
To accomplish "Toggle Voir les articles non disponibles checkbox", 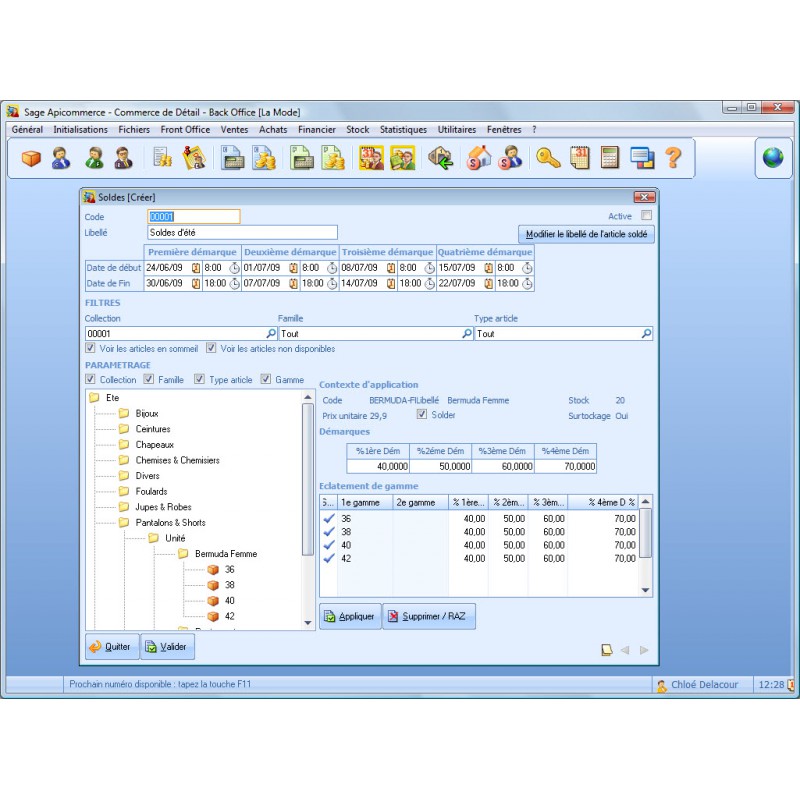I will pyautogui.click(x=211, y=348).
